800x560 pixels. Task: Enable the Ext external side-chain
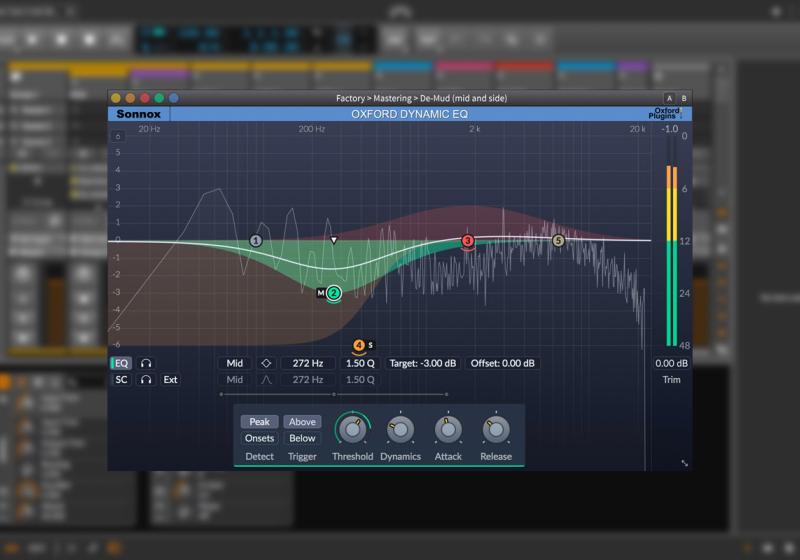tap(171, 380)
